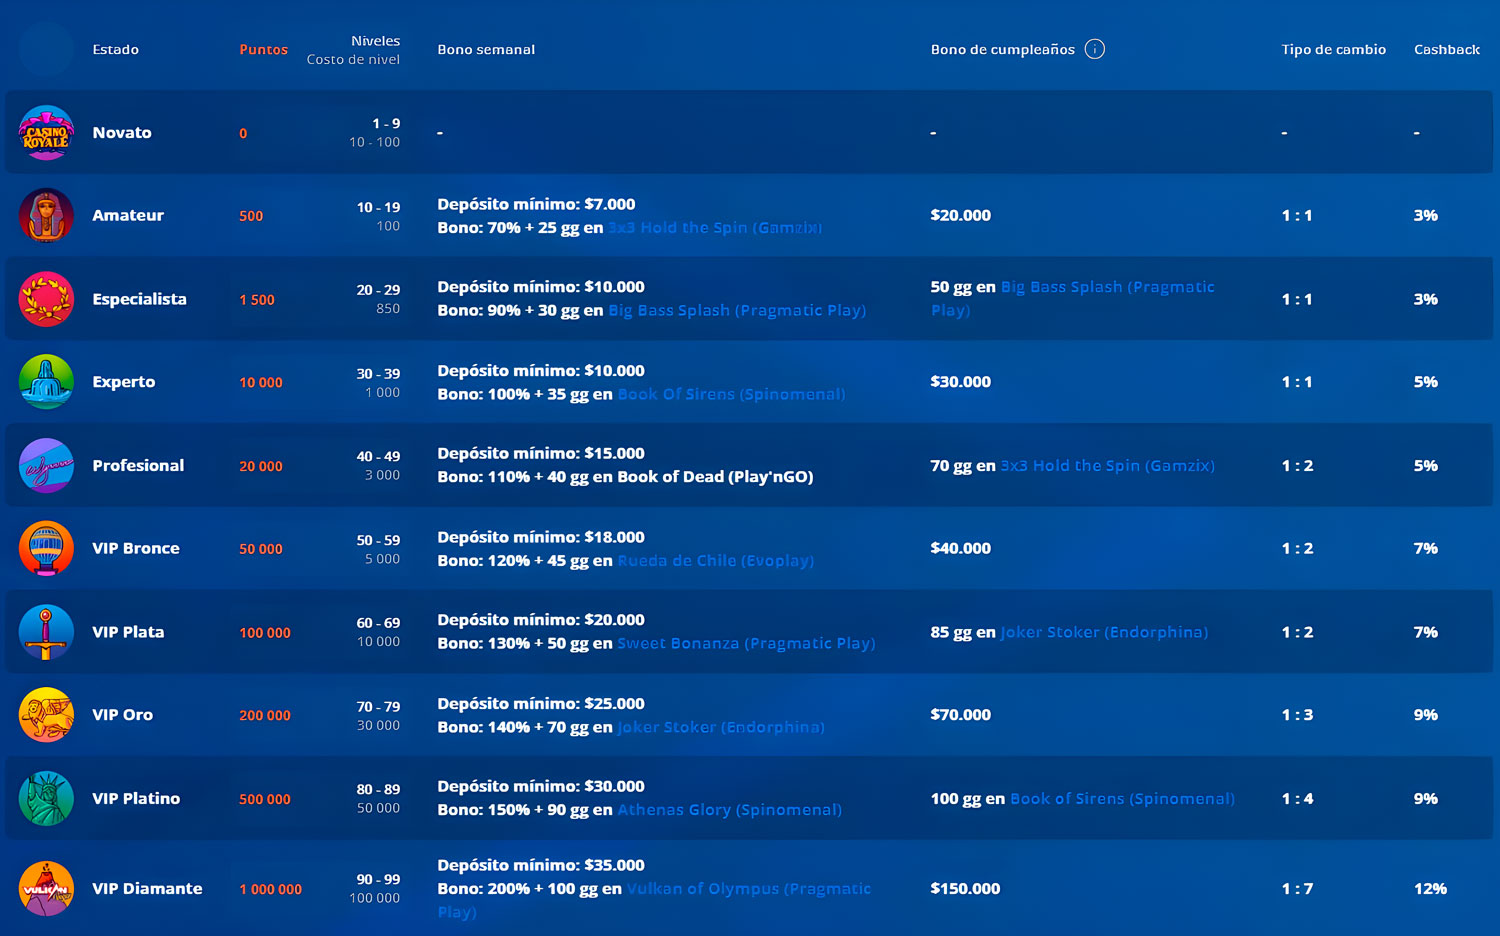Select the Experto status name
Viewport: 1500px width, 936px height.
(124, 382)
